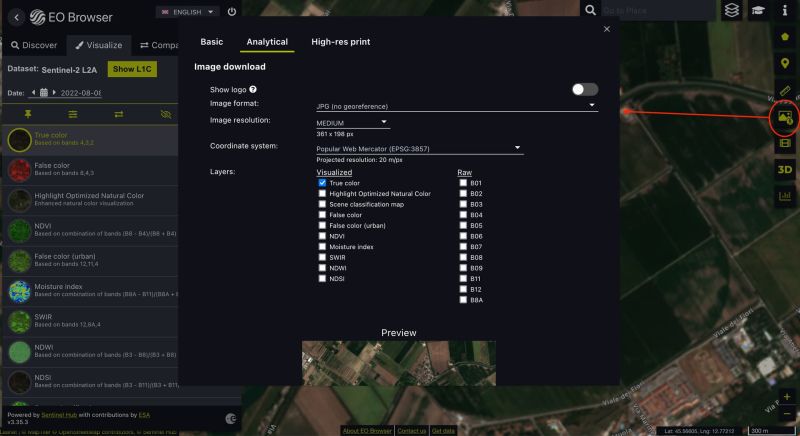Image resolution: width=800 pixels, height=436 pixels.
Task: Click the hide layer crossed-eye icon
Action: (x=165, y=114)
